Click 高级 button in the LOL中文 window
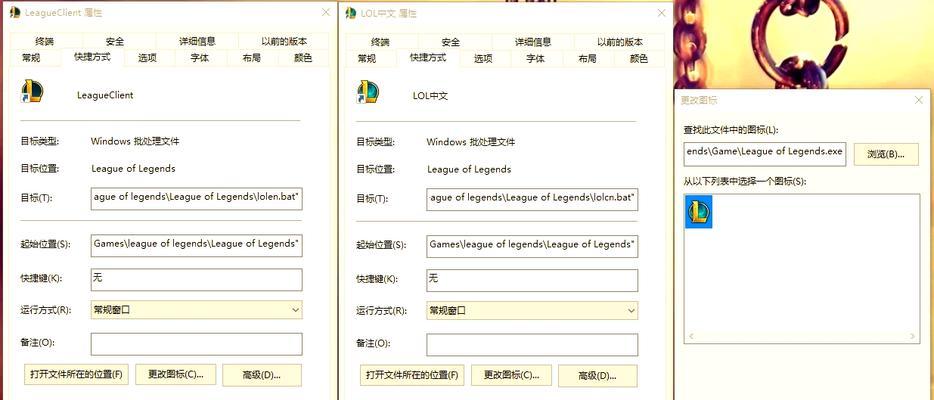This screenshot has height=400, width=934. [597, 376]
